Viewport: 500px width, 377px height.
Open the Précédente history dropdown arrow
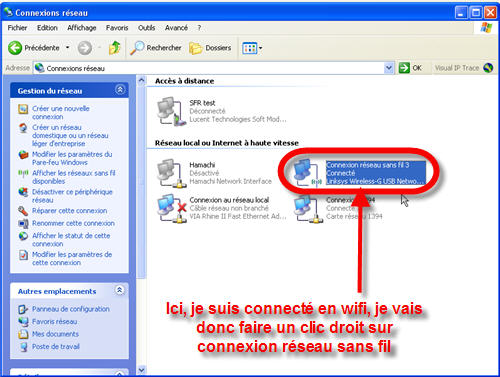[x=67, y=48]
